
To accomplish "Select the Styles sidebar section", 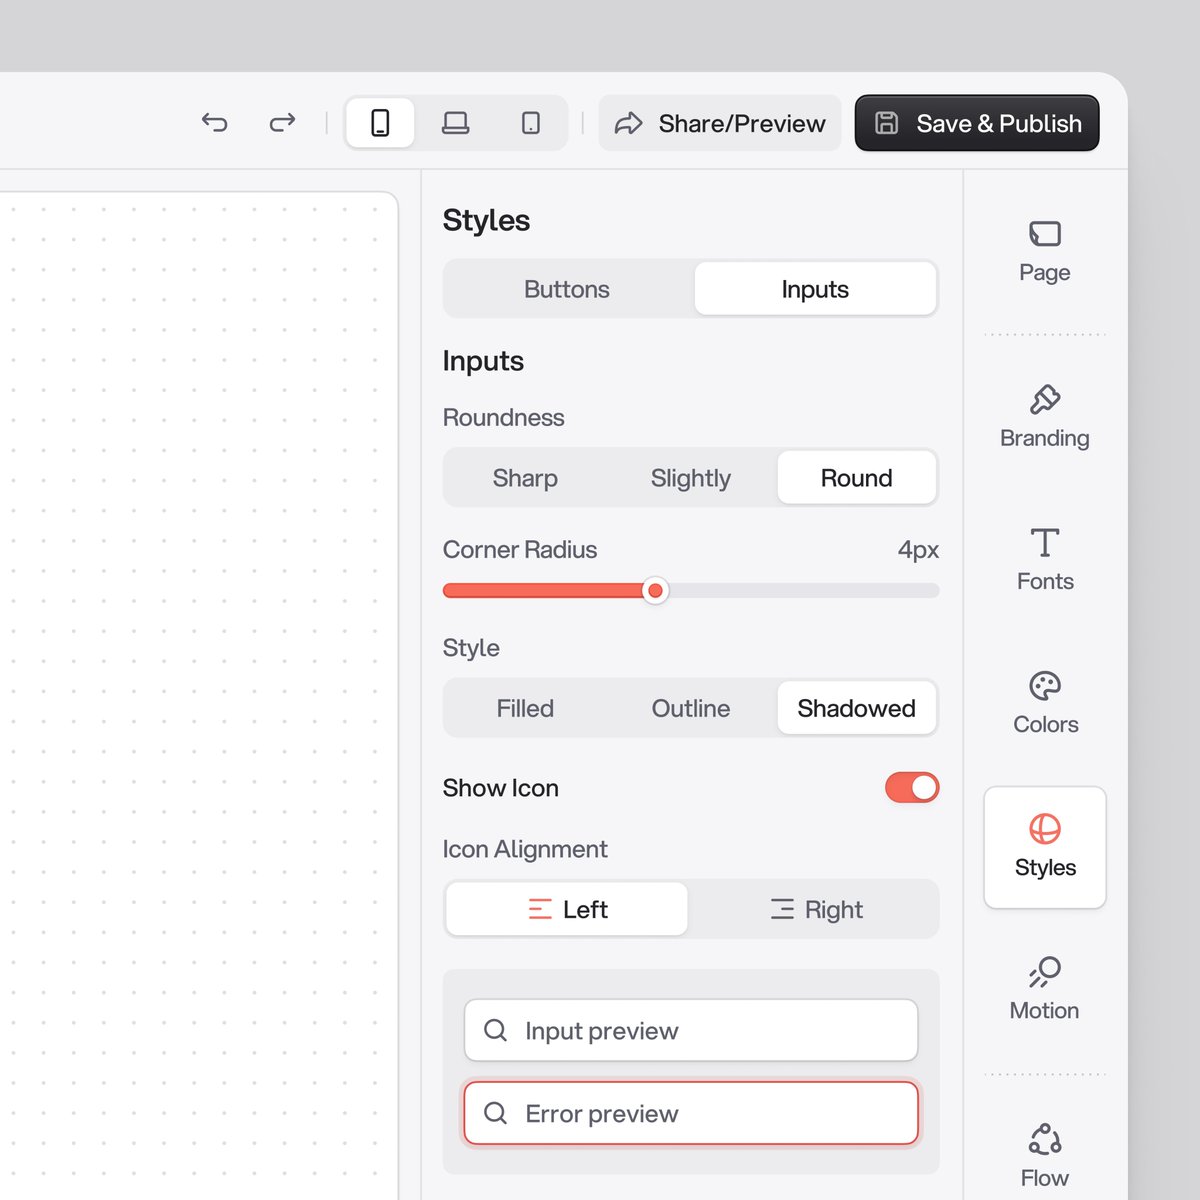I will coord(1045,847).
